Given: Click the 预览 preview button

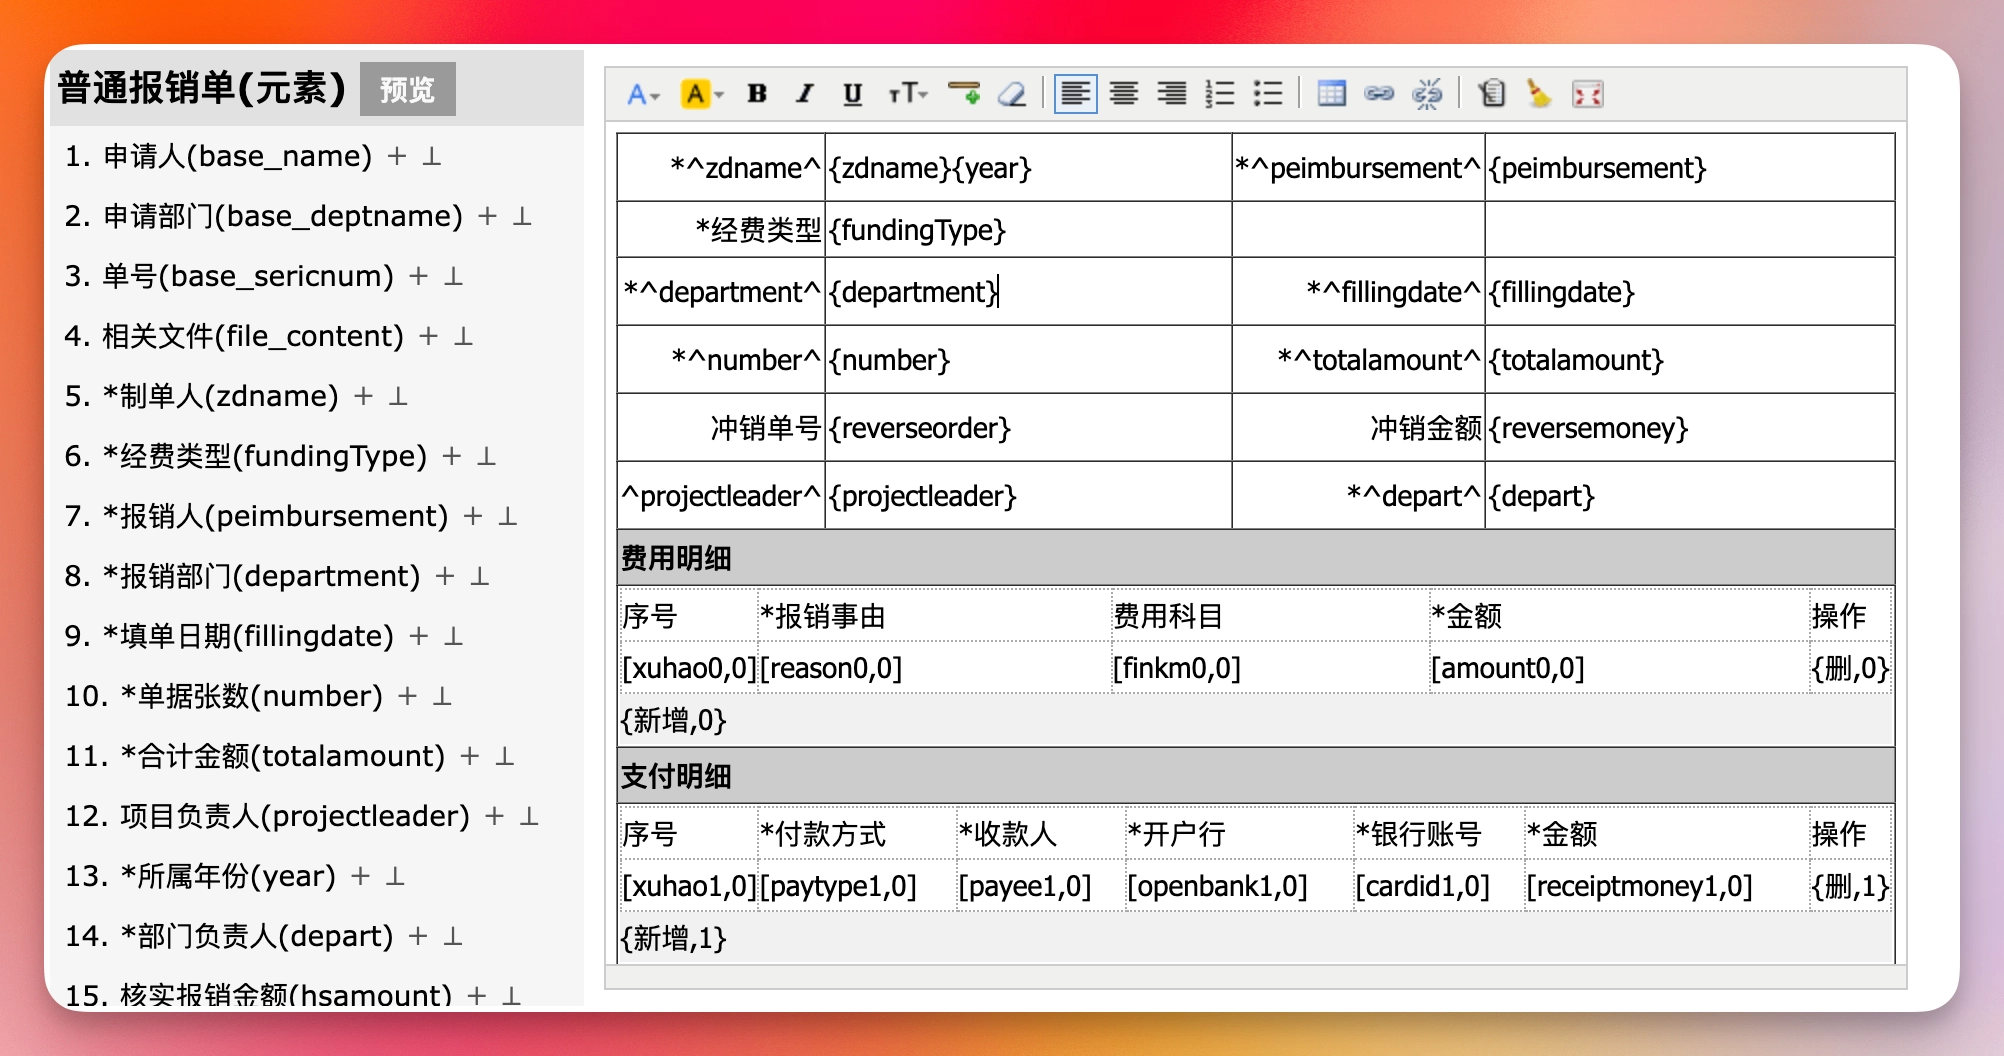Looking at the screenshot, I should click(407, 89).
